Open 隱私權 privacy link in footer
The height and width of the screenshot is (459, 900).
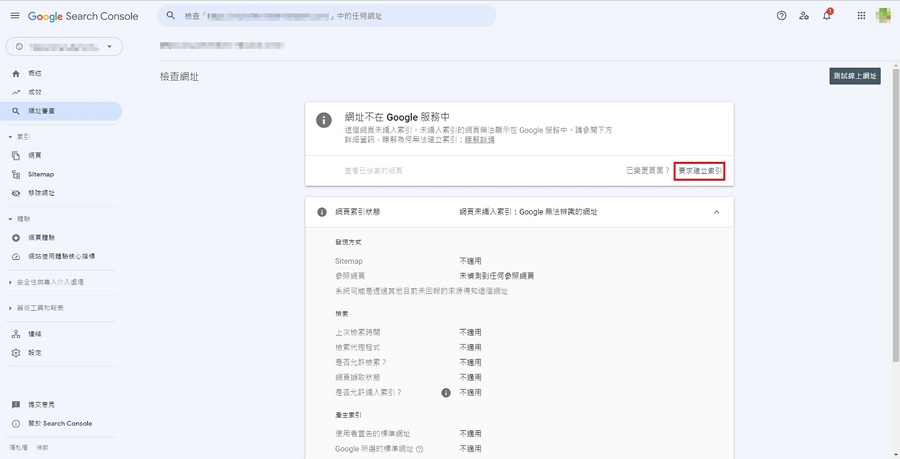coord(18,448)
